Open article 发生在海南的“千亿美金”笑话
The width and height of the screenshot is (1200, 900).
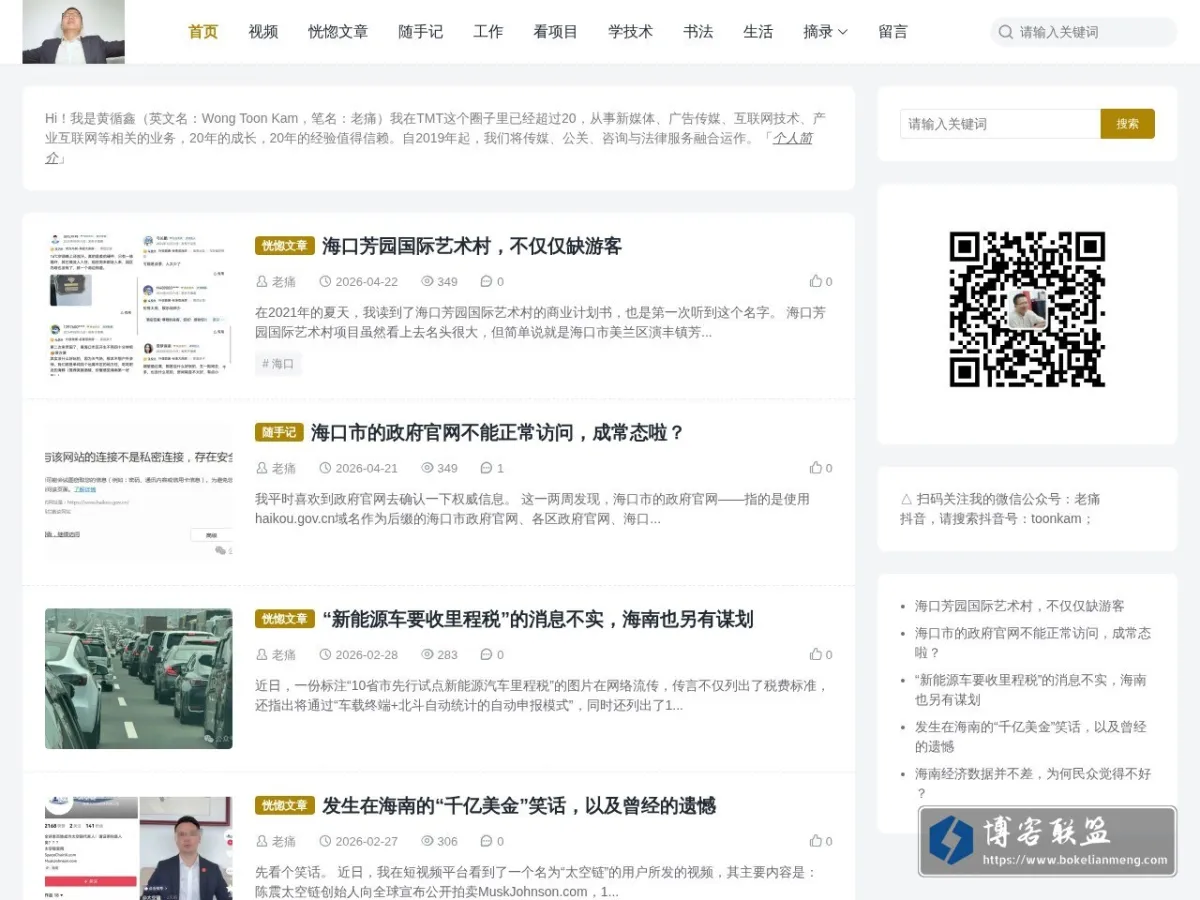[519, 805]
